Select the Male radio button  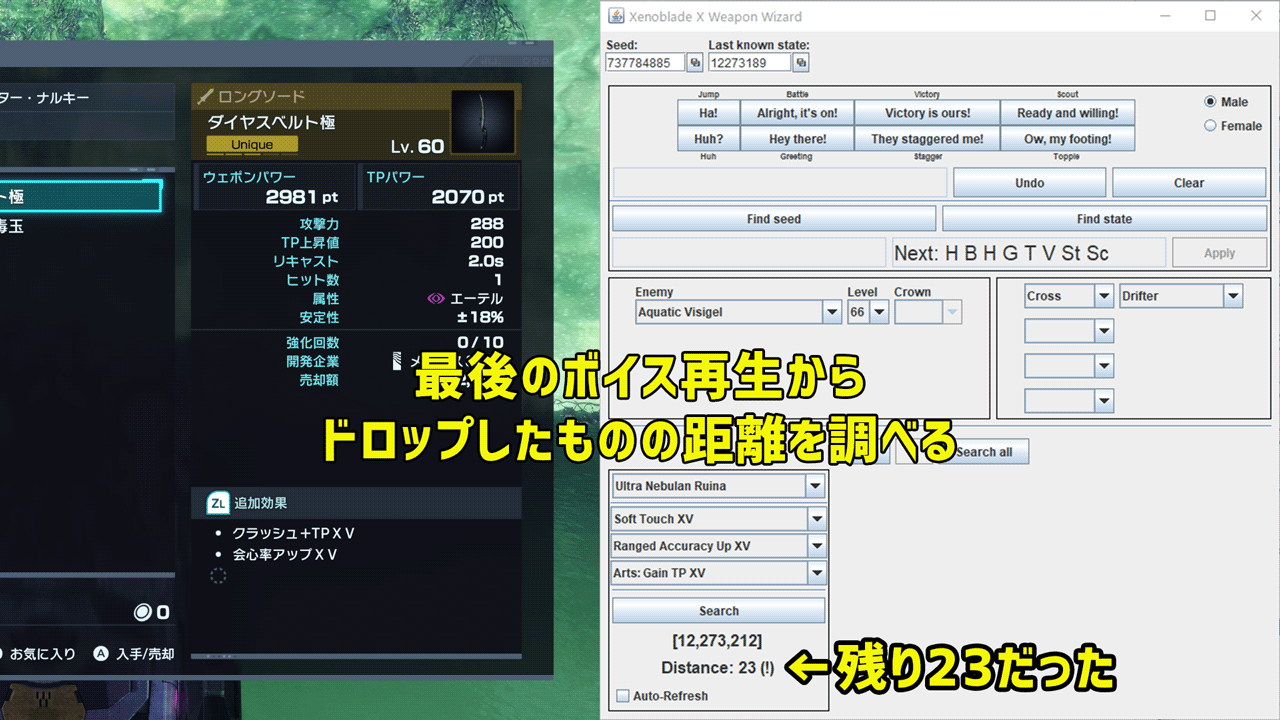[1210, 102]
